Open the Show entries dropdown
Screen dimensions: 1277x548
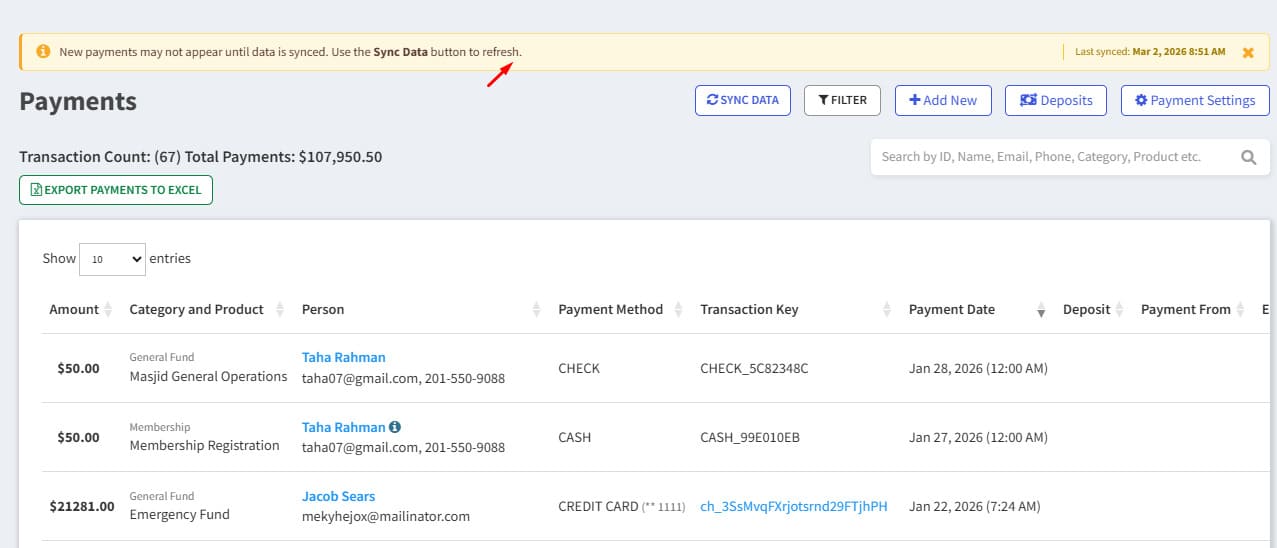click(112, 259)
